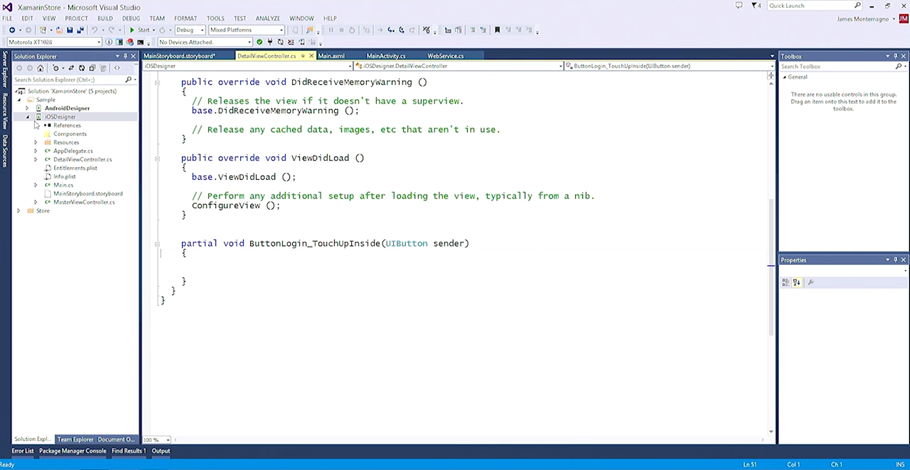Click the Open File folder icon
Viewport: 910px width, 470px height.
59,30
